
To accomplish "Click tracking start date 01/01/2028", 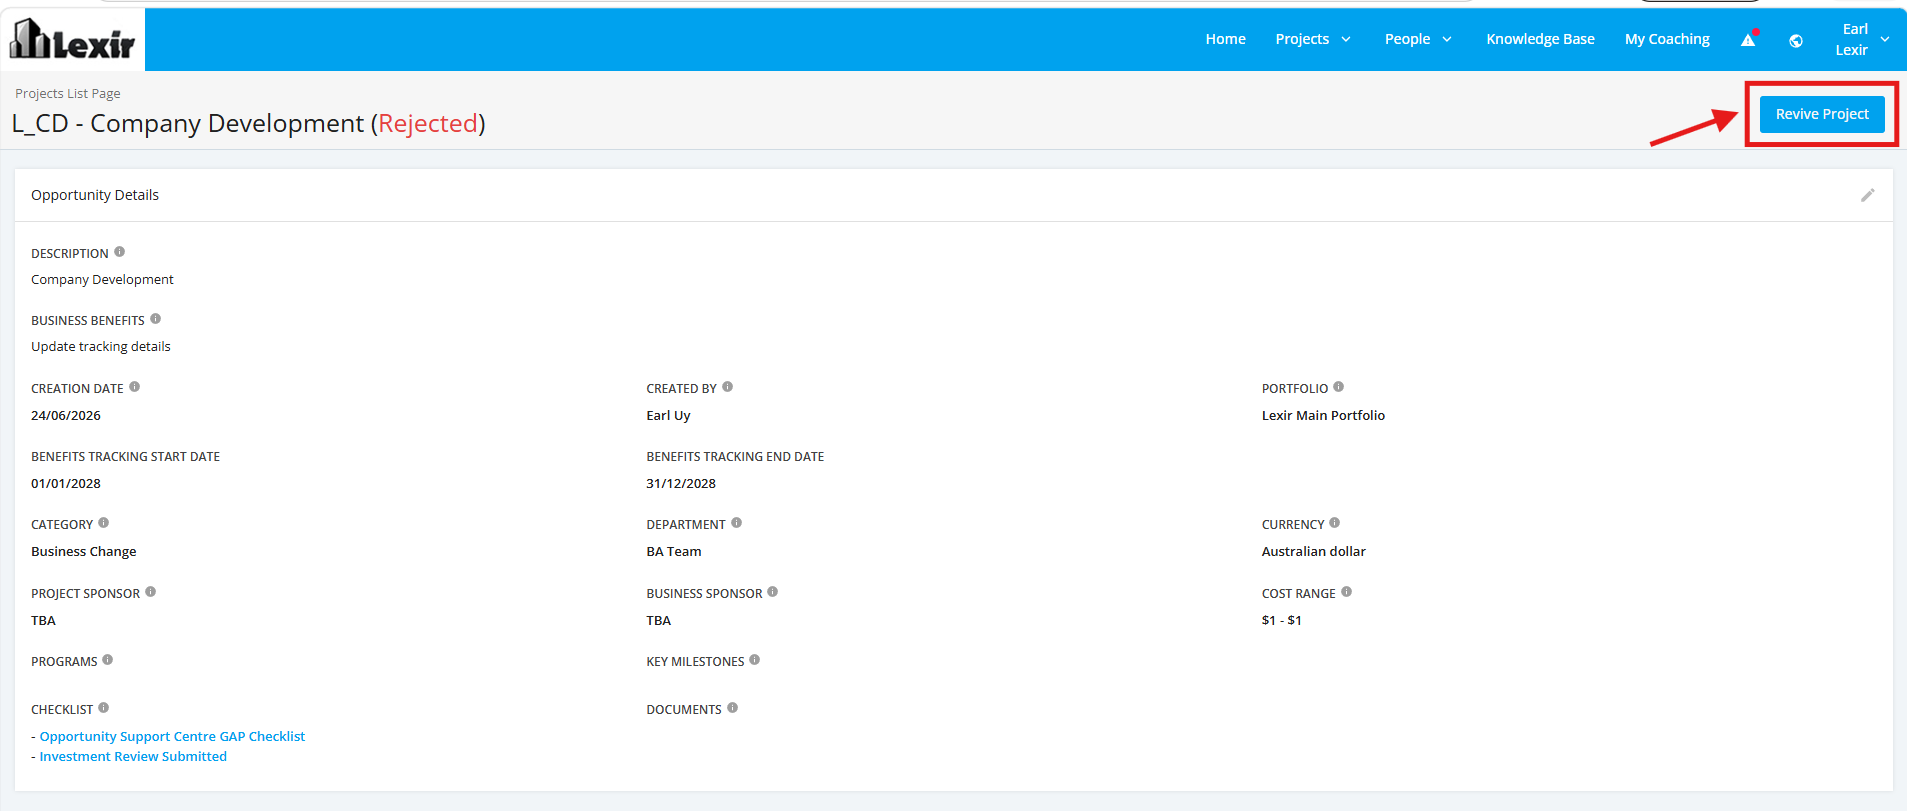I will pos(66,483).
